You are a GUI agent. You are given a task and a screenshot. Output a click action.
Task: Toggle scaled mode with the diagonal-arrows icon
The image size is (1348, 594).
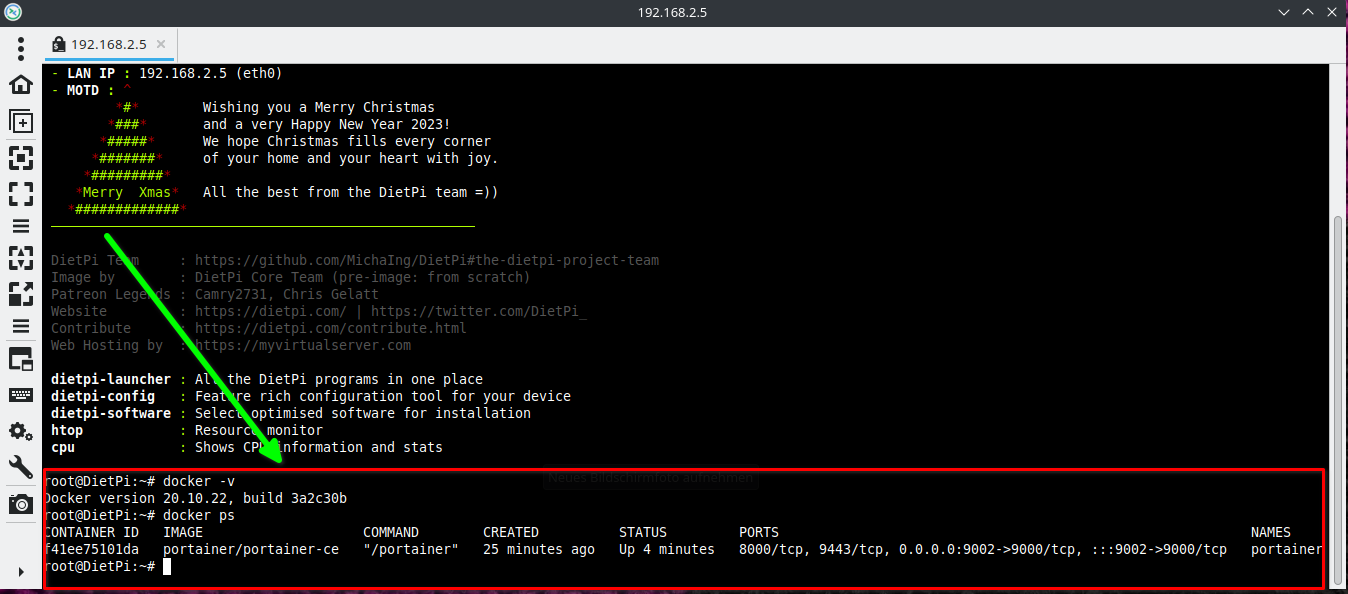(x=21, y=294)
